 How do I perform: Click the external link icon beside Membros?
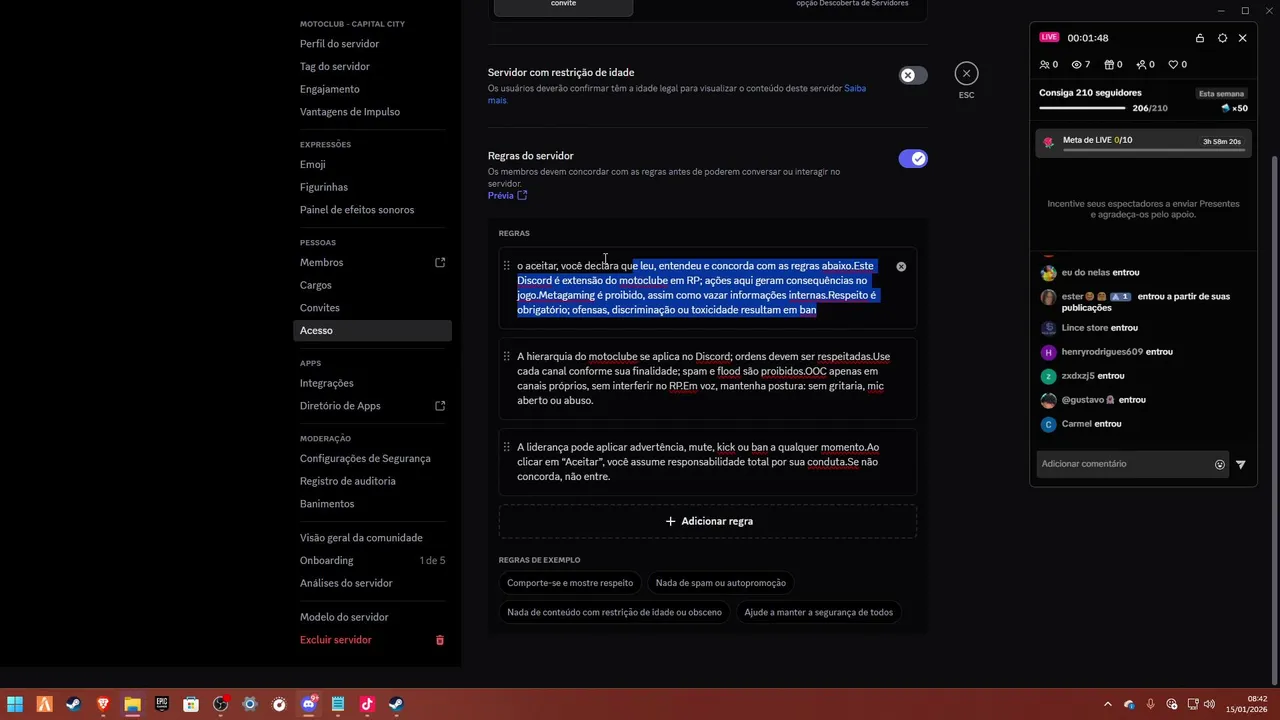[x=440, y=263]
